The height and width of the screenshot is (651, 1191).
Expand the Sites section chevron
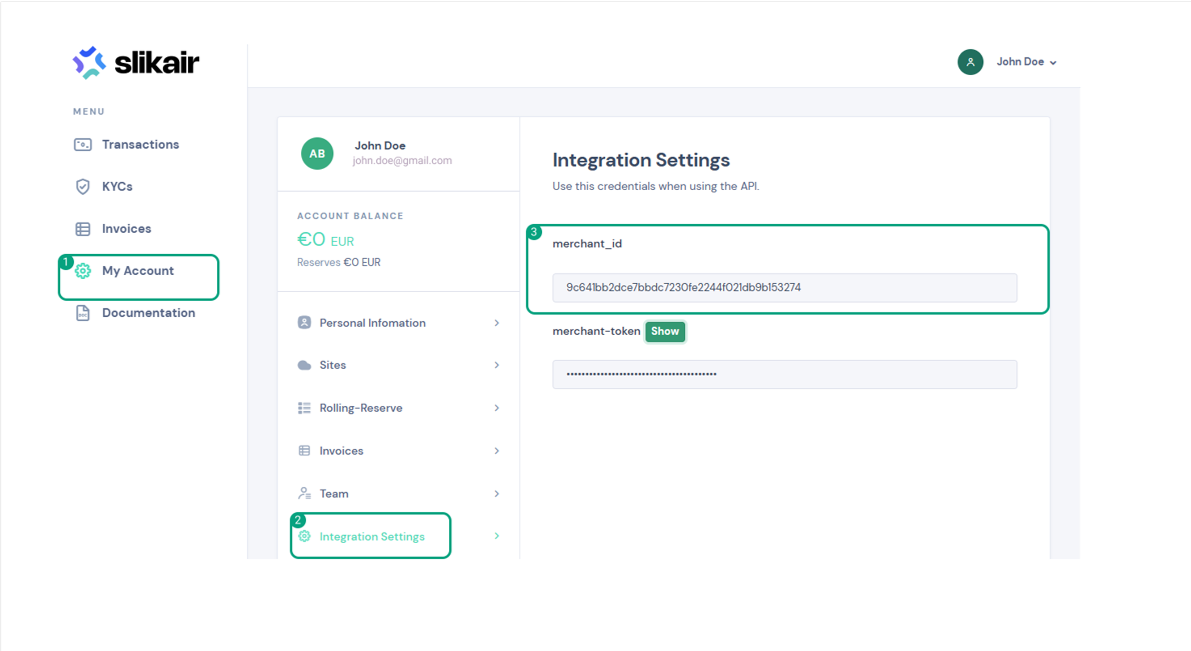tap(495, 365)
